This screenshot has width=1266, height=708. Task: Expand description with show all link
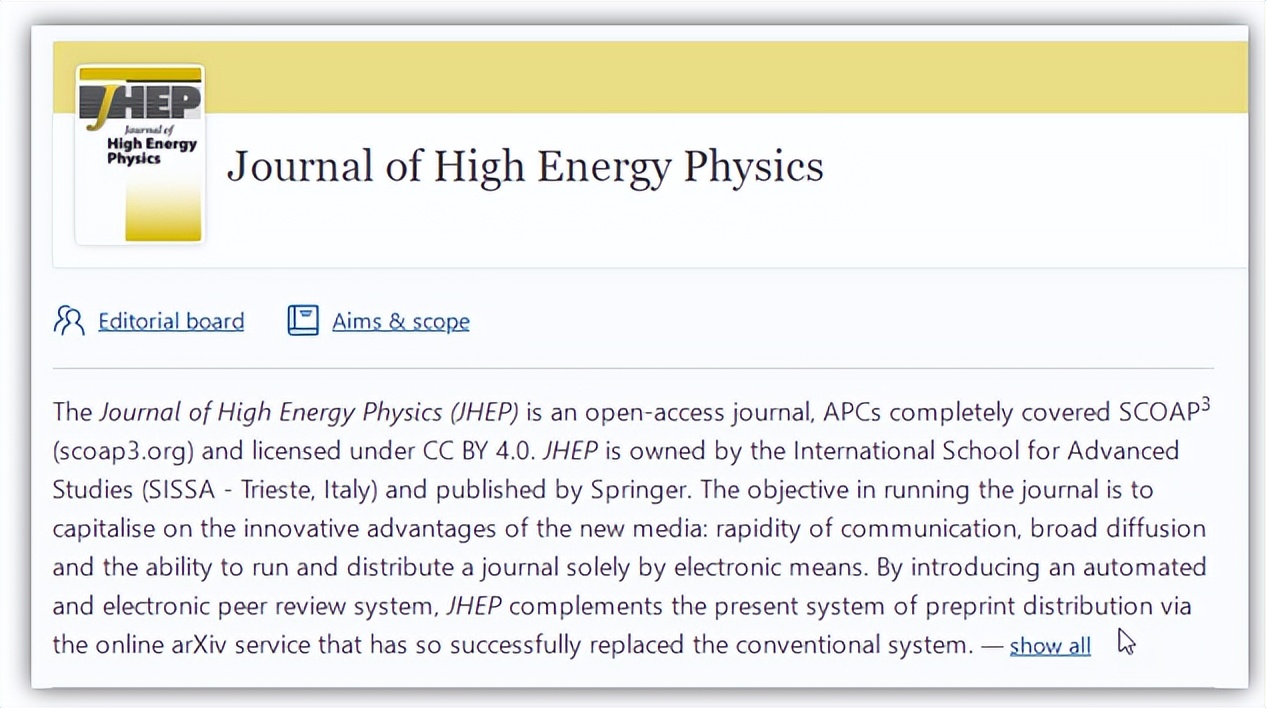1050,645
